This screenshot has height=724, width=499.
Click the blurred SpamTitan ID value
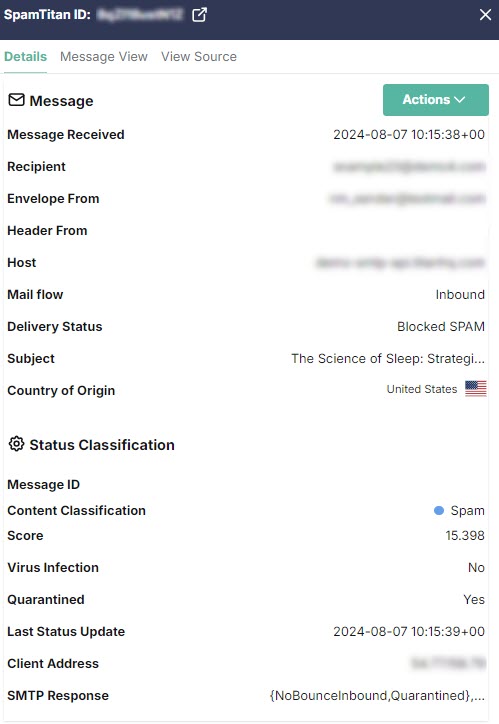click(x=140, y=15)
